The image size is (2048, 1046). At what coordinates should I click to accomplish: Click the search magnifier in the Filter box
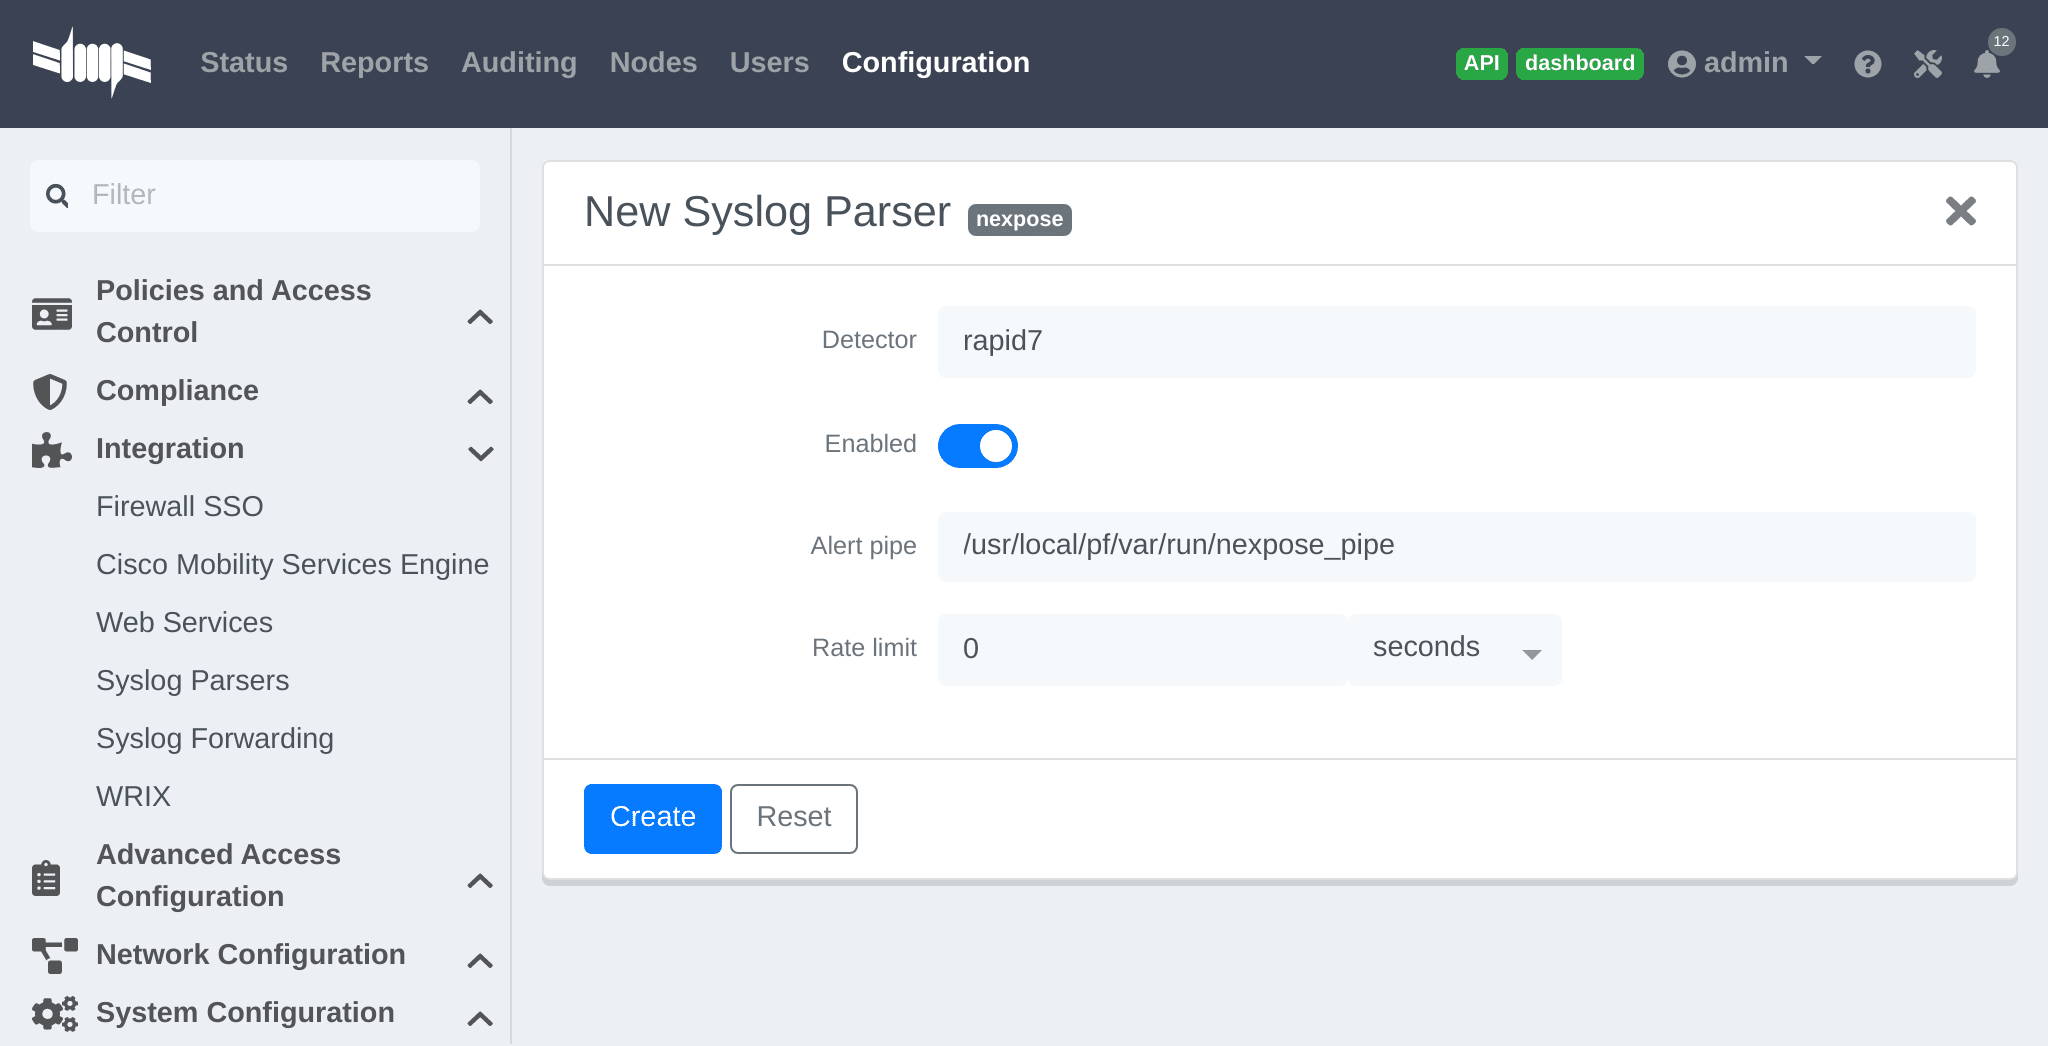[57, 195]
